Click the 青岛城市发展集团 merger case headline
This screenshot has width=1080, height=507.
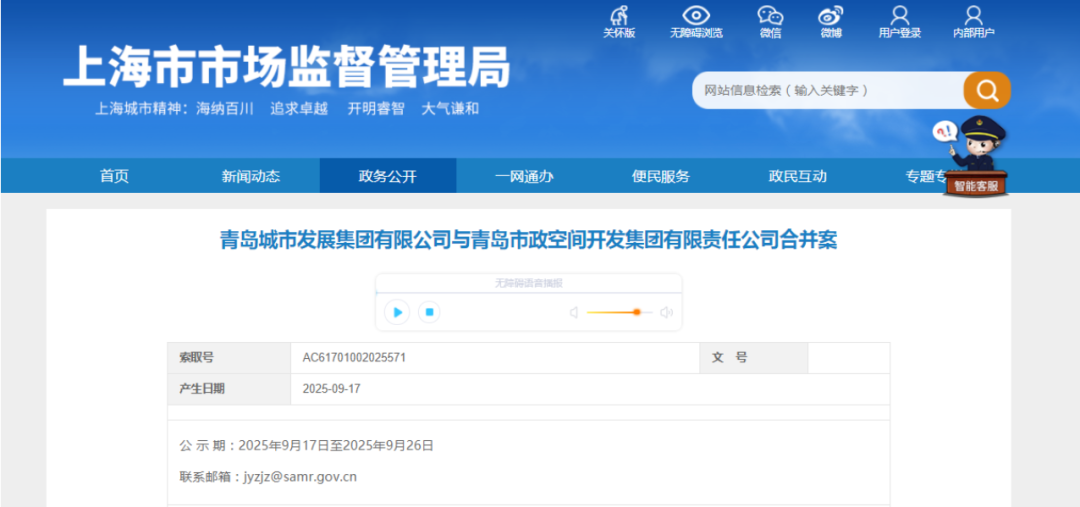tap(528, 240)
